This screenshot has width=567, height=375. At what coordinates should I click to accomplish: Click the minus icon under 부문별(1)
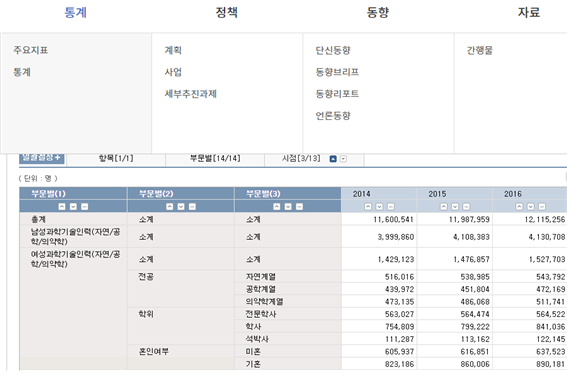pos(84,206)
